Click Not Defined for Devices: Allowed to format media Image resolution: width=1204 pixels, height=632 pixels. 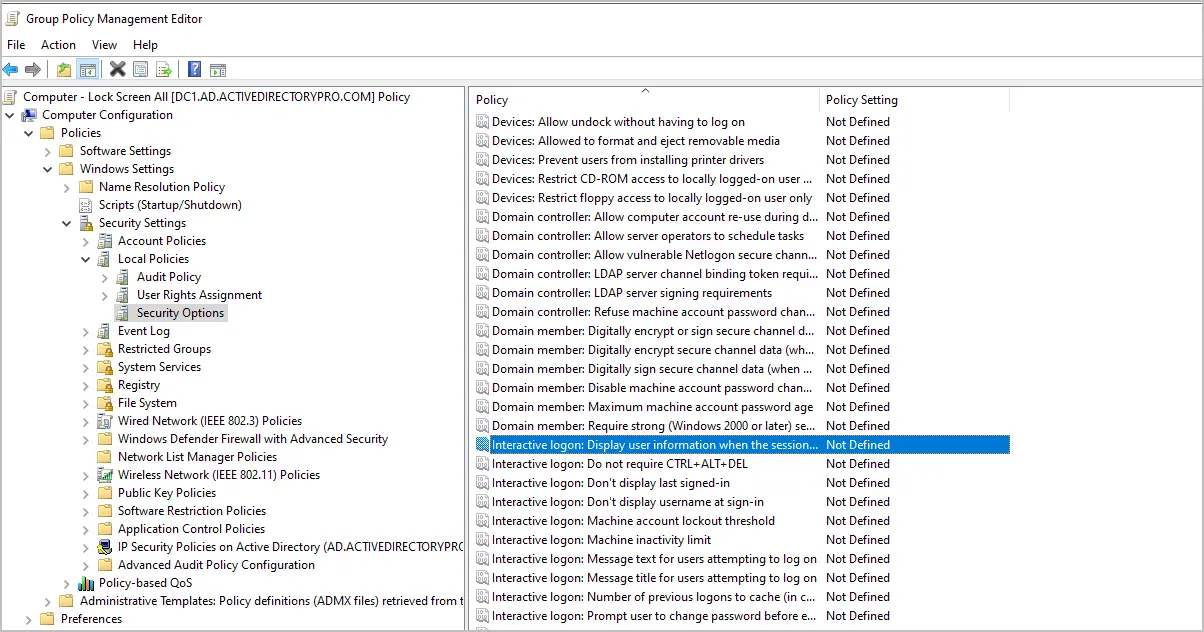(857, 141)
